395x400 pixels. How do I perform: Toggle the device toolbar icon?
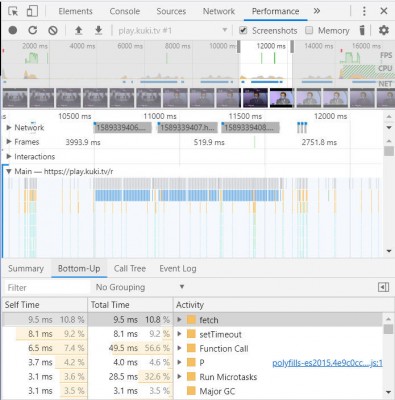(x=32, y=11)
